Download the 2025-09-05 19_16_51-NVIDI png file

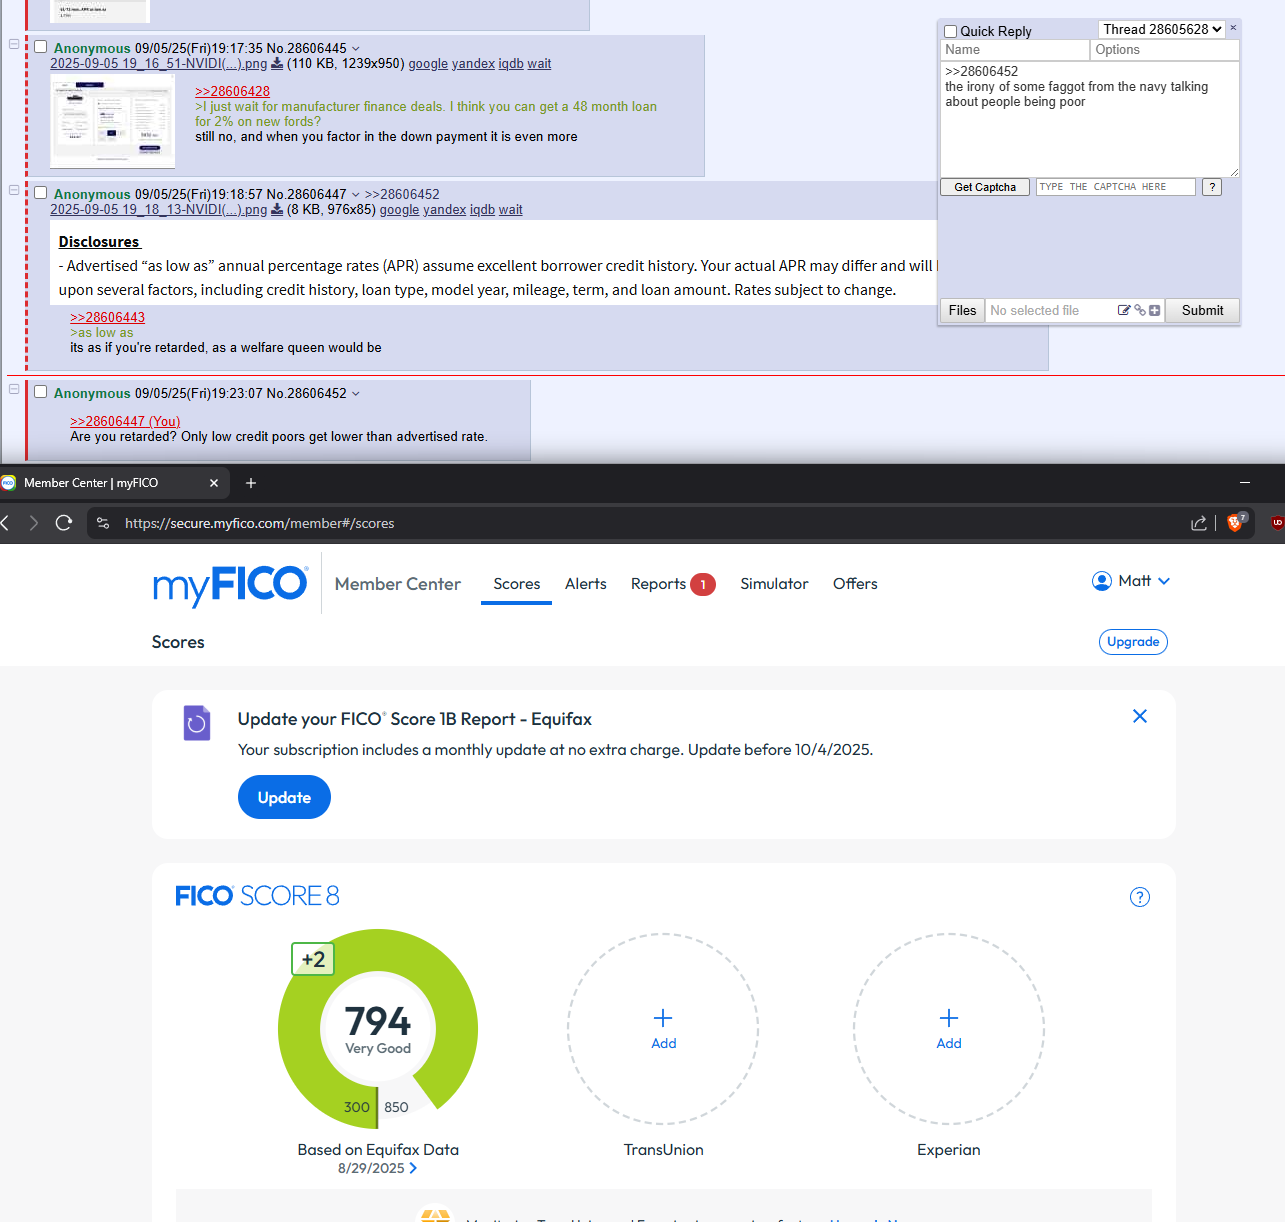point(277,64)
